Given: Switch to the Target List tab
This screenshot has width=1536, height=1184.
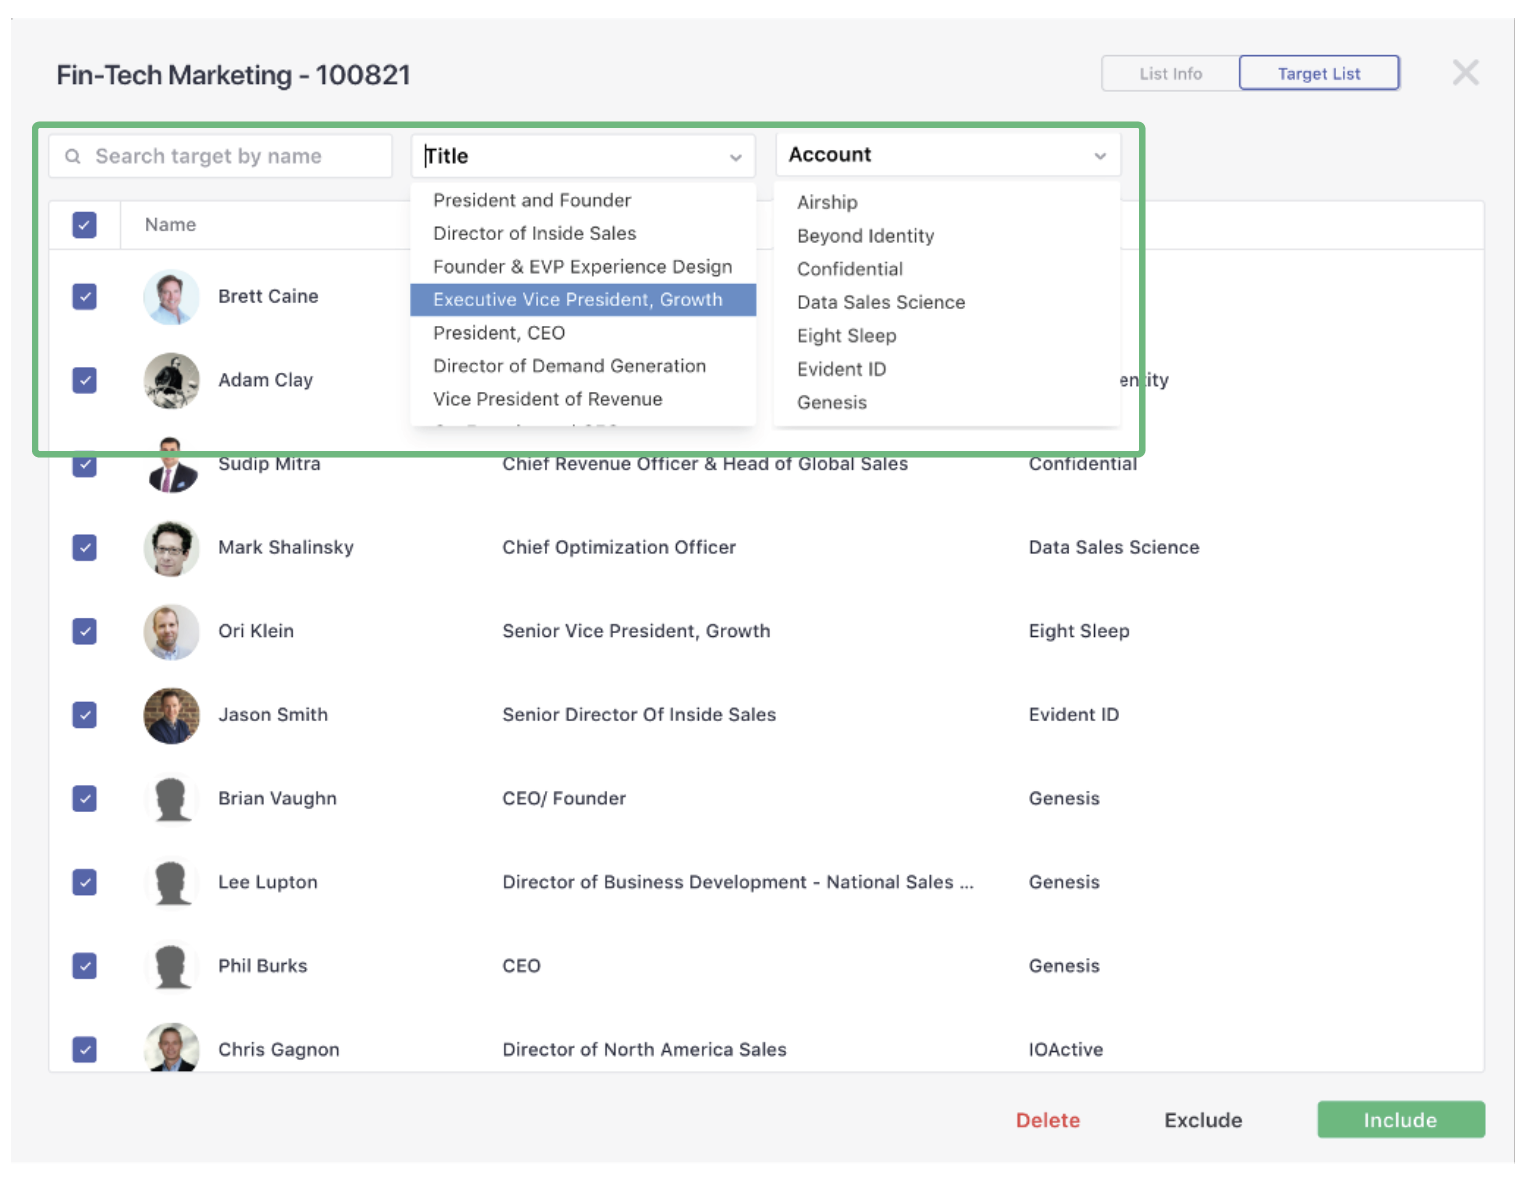Looking at the screenshot, I should (1318, 74).
